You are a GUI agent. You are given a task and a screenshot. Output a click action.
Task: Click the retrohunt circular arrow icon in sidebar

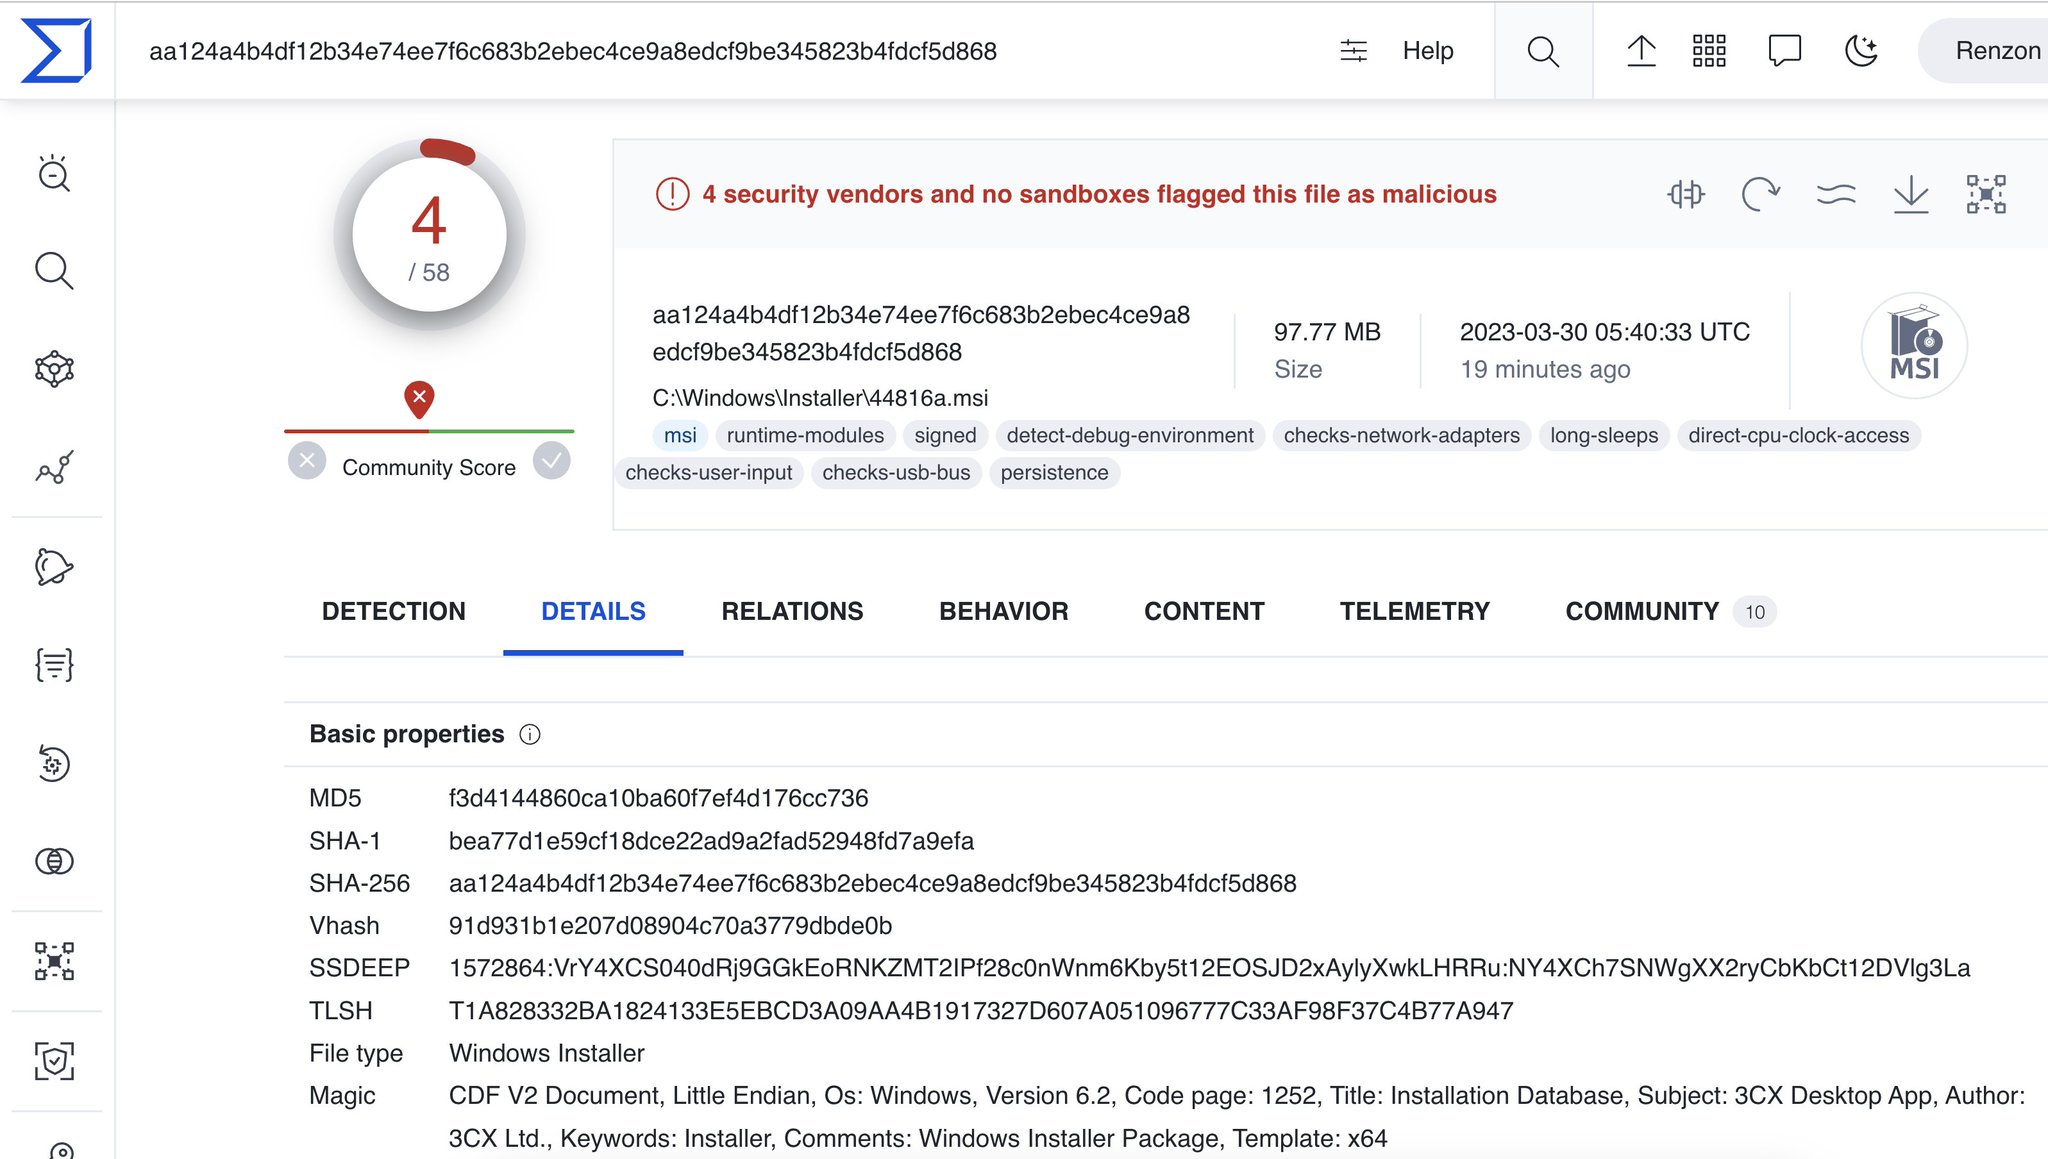54,763
